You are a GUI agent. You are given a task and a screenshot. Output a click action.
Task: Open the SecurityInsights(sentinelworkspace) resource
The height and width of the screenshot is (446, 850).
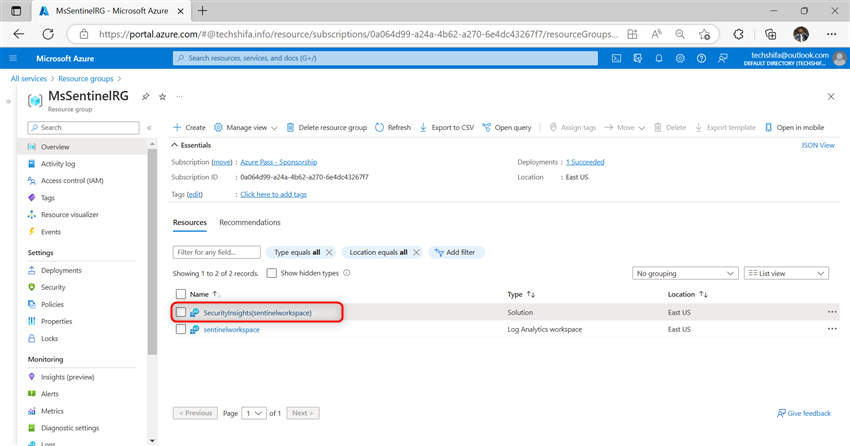point(257,313)
